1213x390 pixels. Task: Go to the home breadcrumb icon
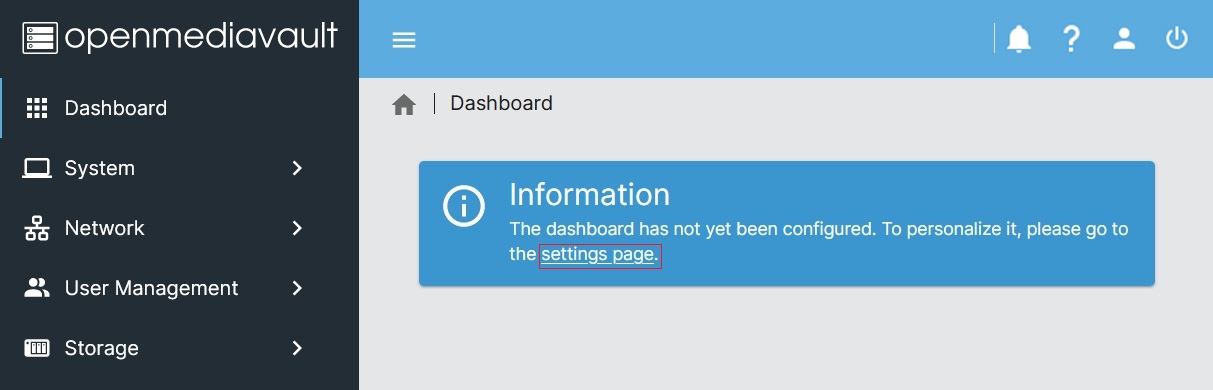(x=404, y=104)
